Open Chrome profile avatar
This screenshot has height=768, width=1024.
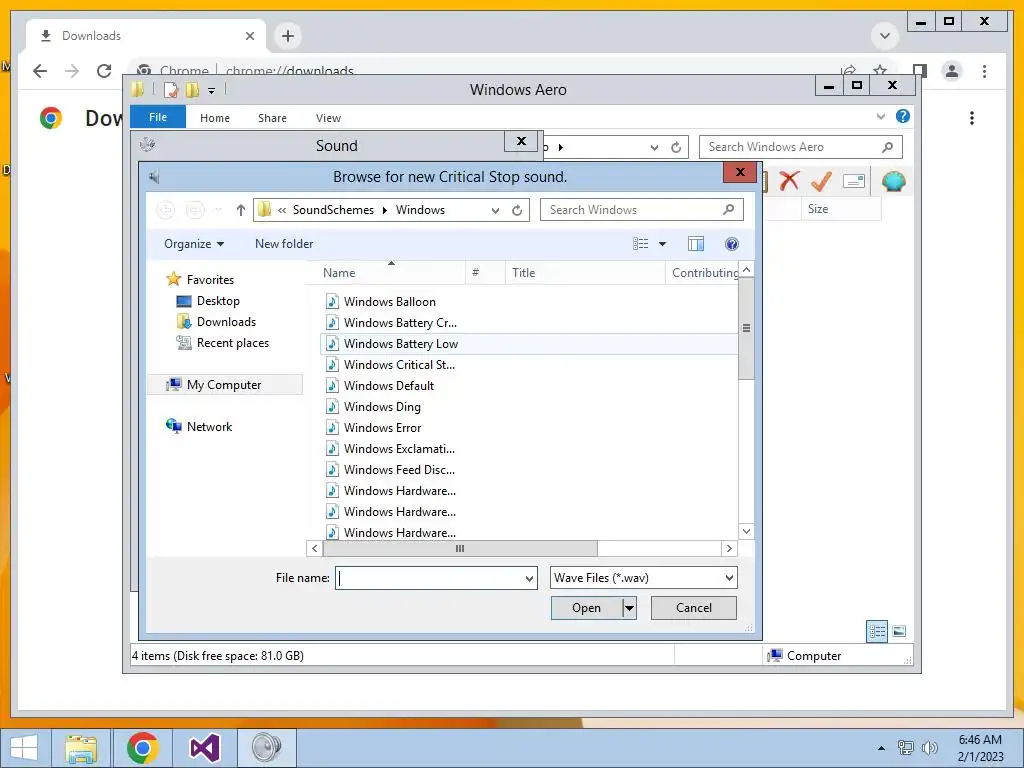(x=952, y=71)
